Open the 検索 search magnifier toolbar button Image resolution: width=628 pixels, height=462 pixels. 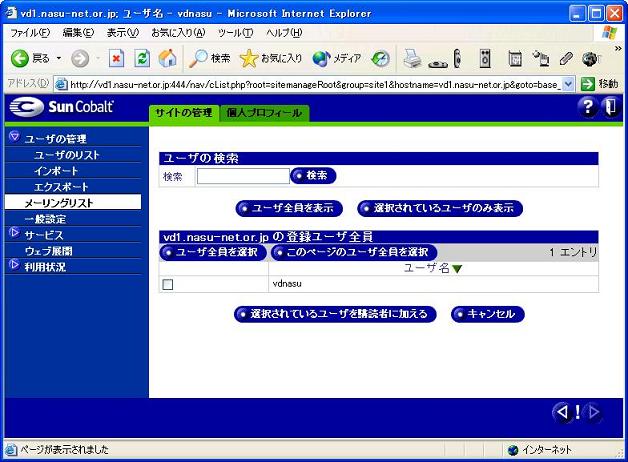210,59
